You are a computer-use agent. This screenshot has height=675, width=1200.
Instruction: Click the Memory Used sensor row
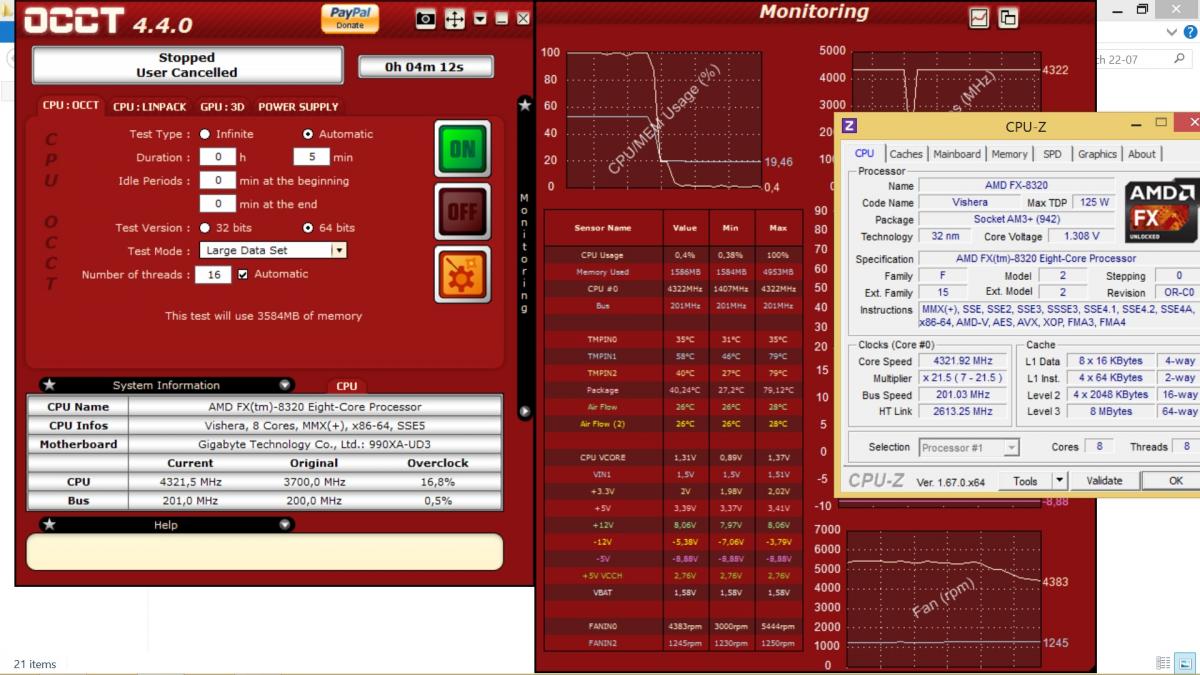tap(673, 272)
